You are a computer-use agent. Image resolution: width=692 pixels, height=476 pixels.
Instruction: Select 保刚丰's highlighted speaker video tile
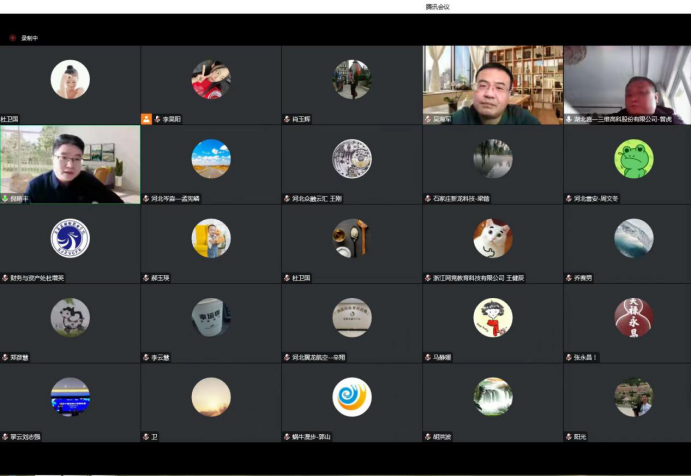[x=70, y=163]
